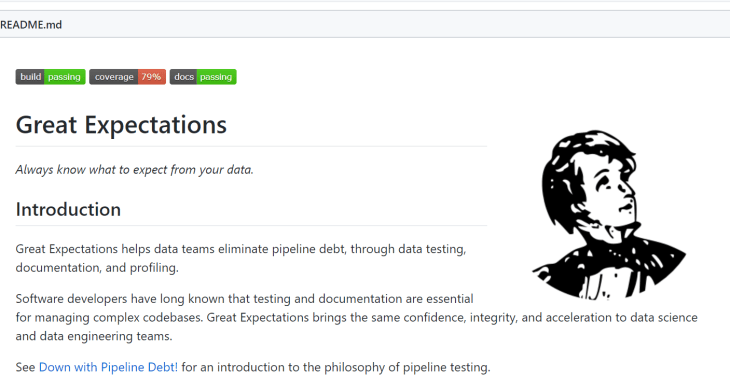Open the coverage 79% badge
The width and height of the screenshot is (730, 389).
pos(128,77)
